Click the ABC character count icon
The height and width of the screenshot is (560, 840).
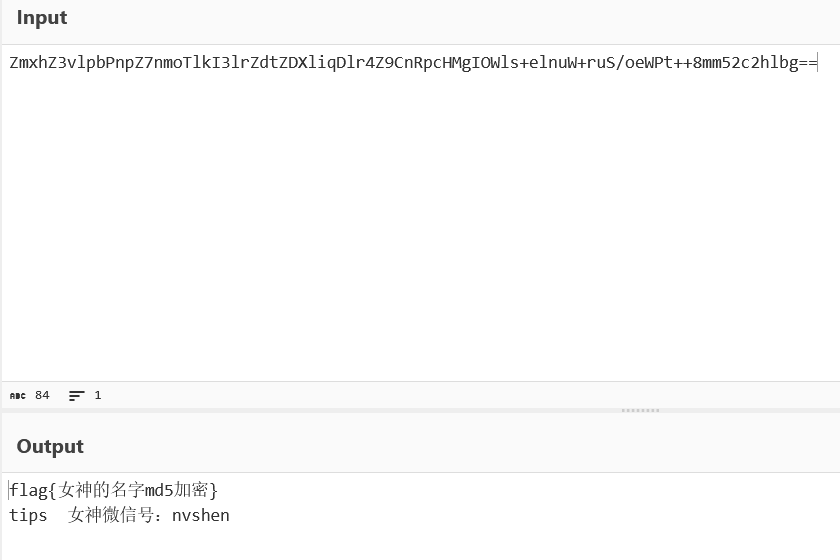click(x=17, y=396)
